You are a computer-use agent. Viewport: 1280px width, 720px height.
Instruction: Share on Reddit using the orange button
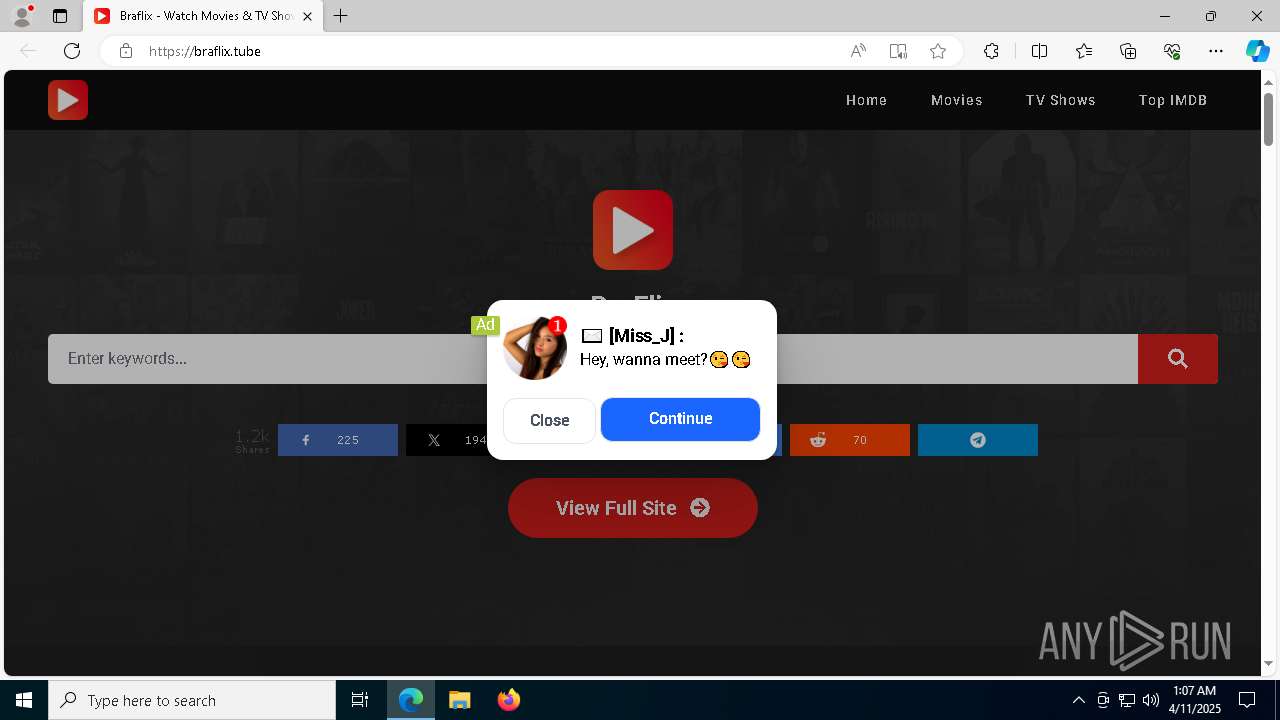(850, 440)
